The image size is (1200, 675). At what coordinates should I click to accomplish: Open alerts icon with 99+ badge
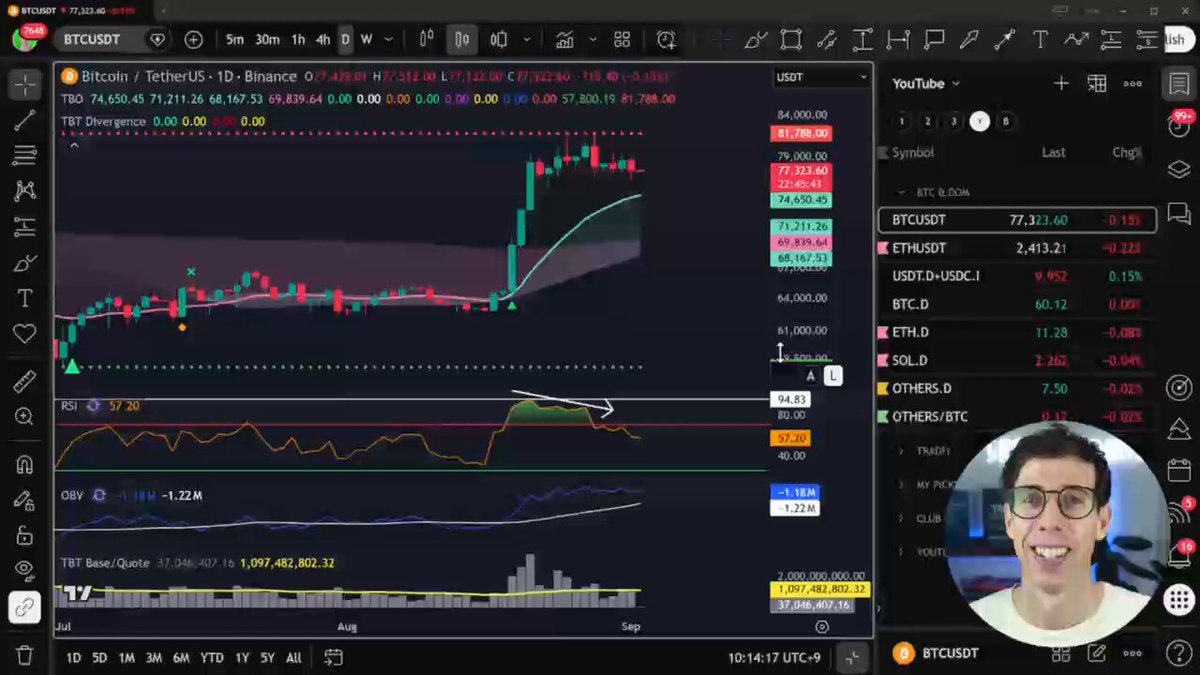click(x=1179, y=125)
